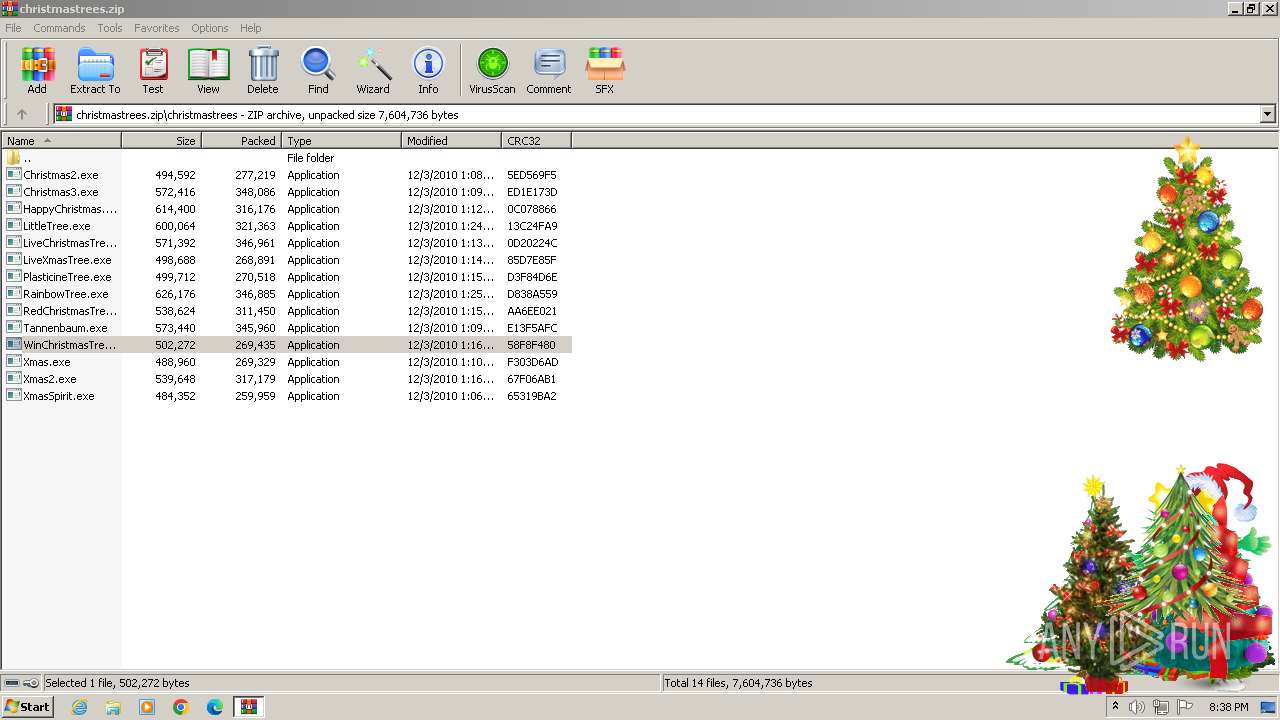Expand the address path dropdown
Image resolution: width=1280 pixels, height=720 pixels.
pos(1268,115)
